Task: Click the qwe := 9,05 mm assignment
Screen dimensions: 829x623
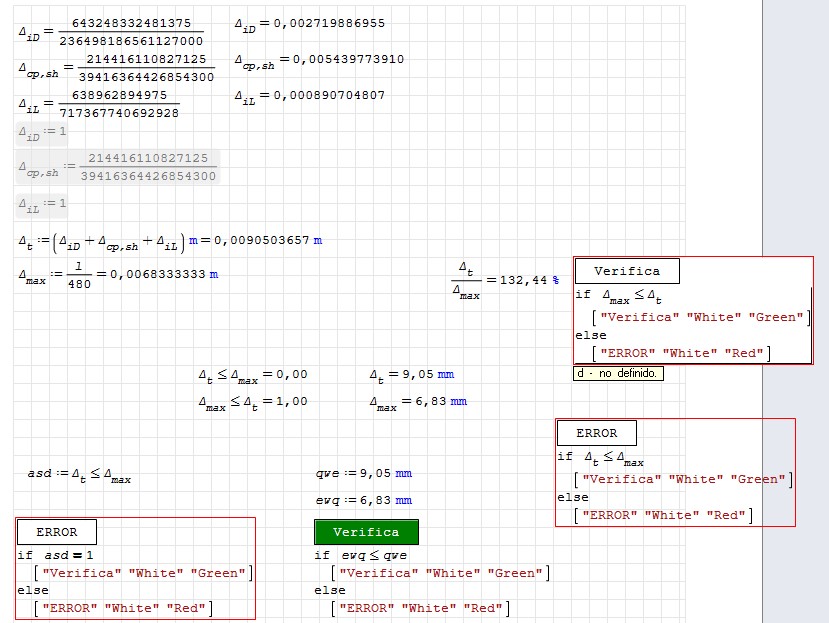Action: click(x=363, y=473)
